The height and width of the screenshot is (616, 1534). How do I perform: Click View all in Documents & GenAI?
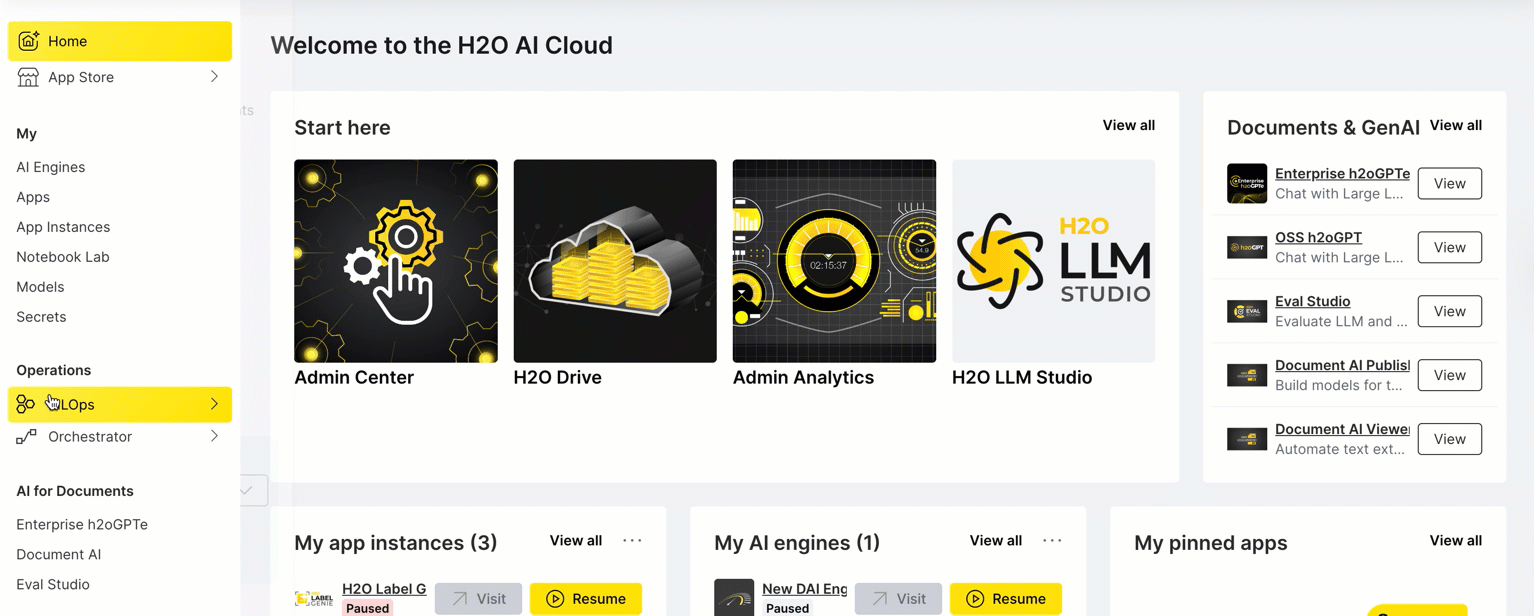1455,125
